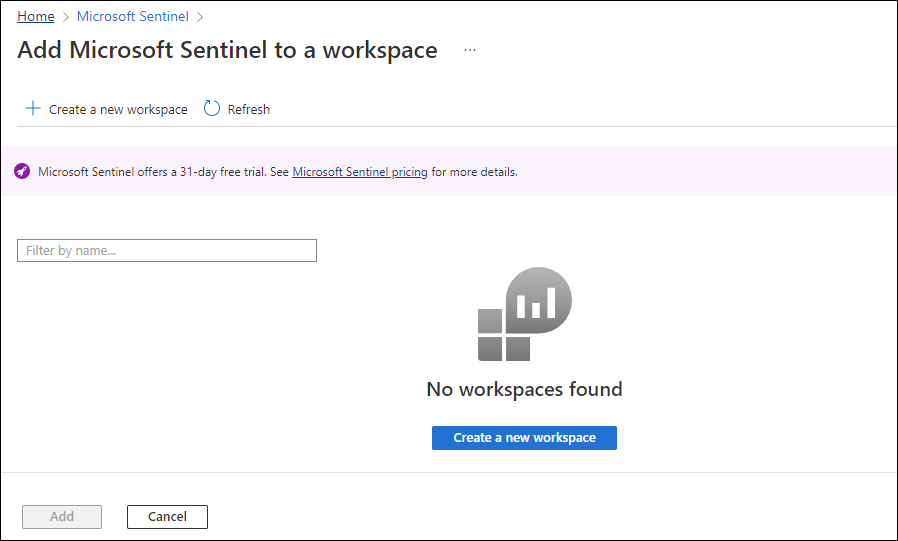Click the Add Microsoft Sentinel page title
Image resolution: width=898 pixels, height=541 pixels.
(227, 50)
